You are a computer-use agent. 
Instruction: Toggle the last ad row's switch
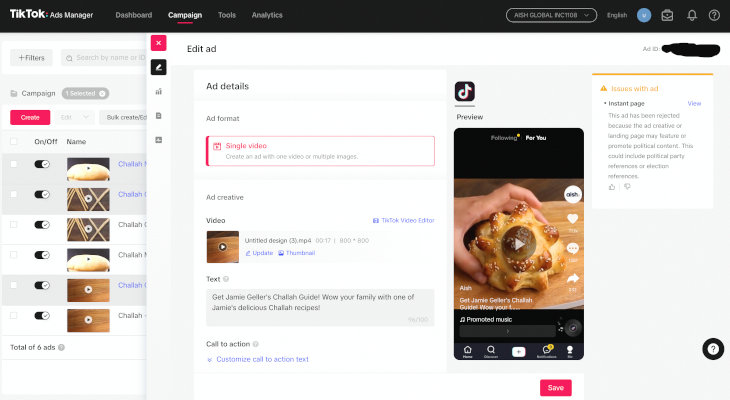click(43, 316)
